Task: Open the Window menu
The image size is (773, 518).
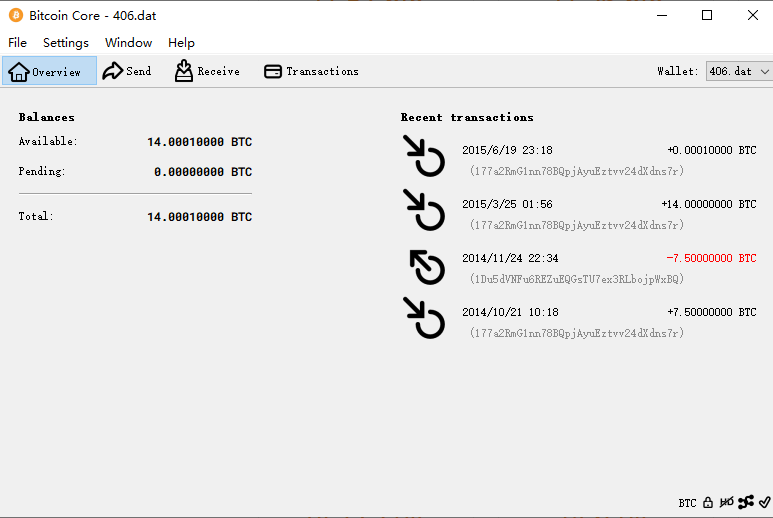Action: [129, 43]
